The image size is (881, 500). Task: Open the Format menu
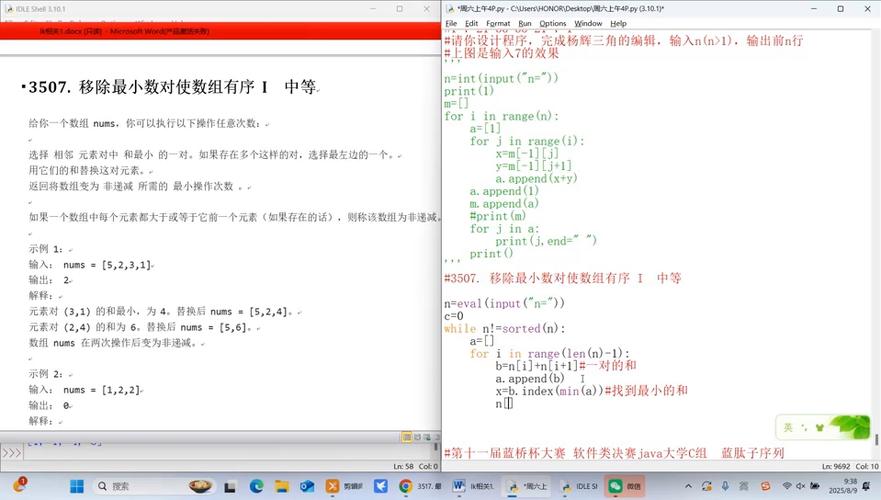497,23
